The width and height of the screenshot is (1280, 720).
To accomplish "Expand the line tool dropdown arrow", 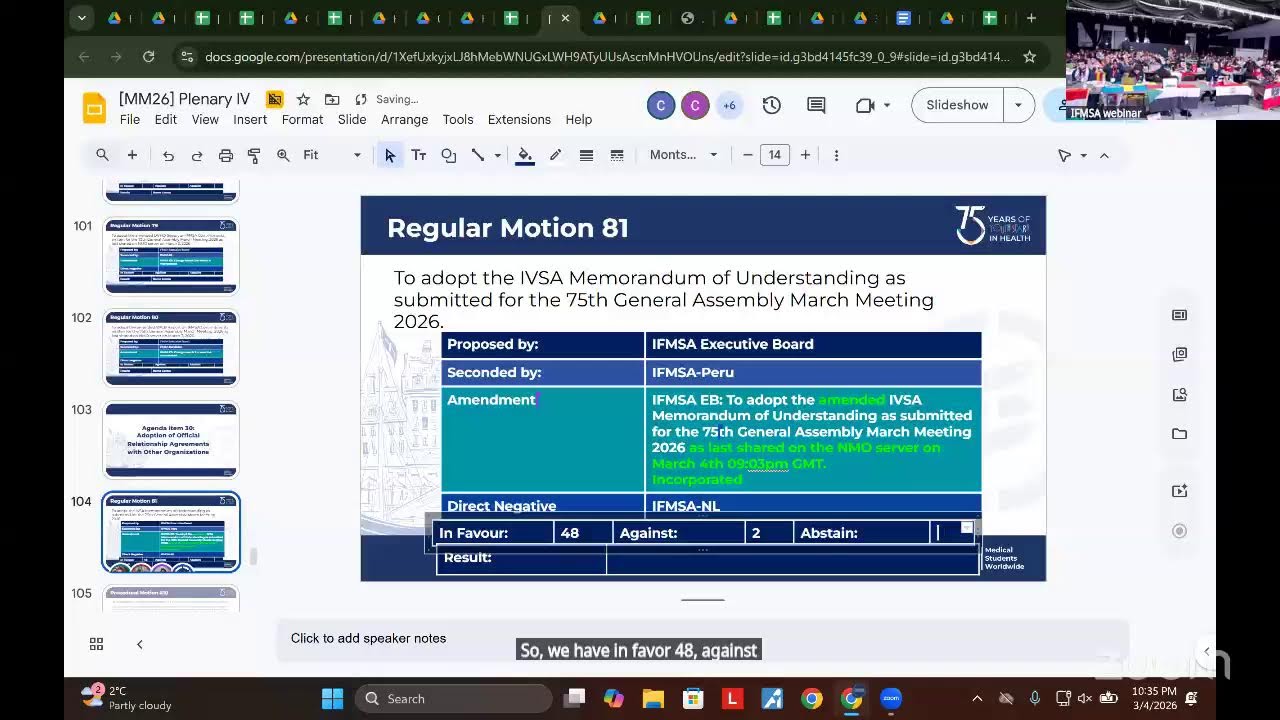I will pos(497,155).
